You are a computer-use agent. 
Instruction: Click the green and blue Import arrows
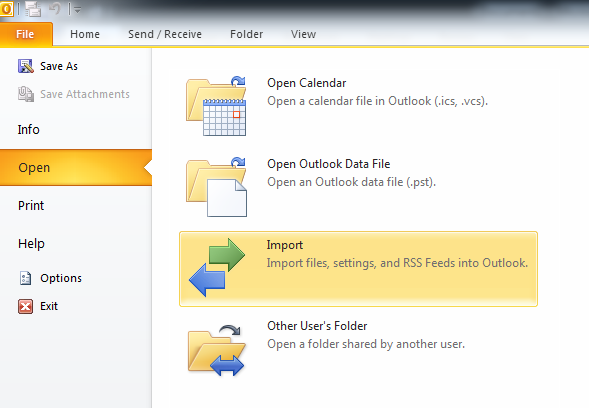coord(217,267)
